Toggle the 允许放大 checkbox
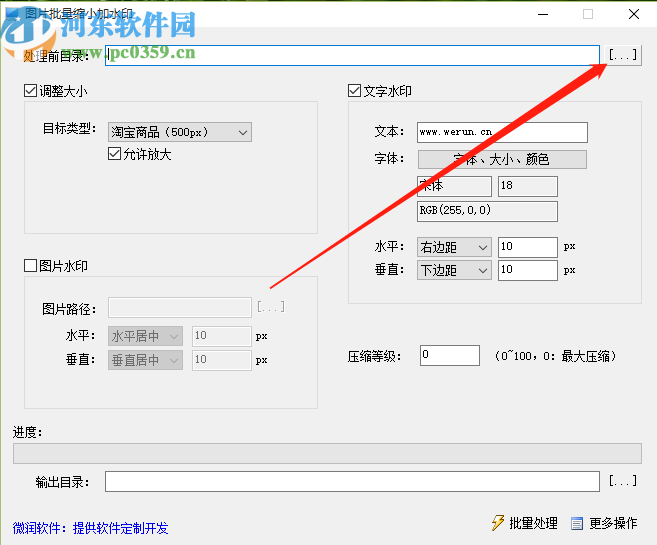The height and width of the screenshot is (545, 657). tap(114, 154)
